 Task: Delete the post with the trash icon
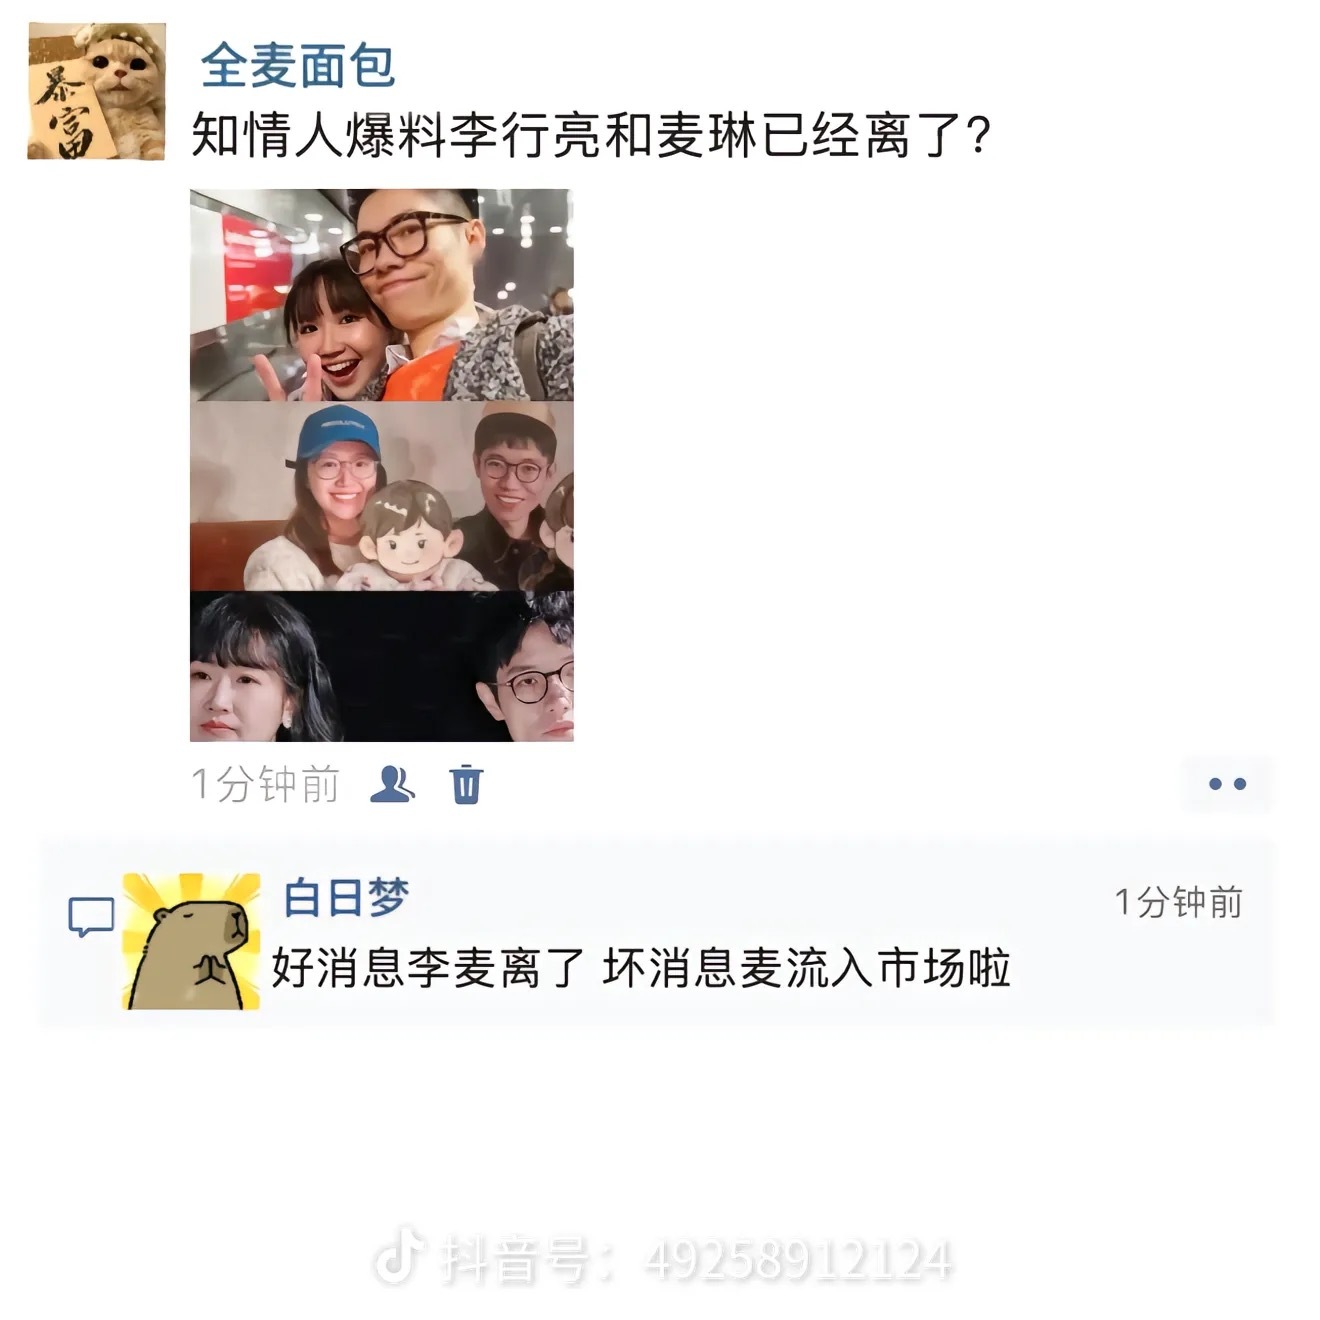(466, 784)
